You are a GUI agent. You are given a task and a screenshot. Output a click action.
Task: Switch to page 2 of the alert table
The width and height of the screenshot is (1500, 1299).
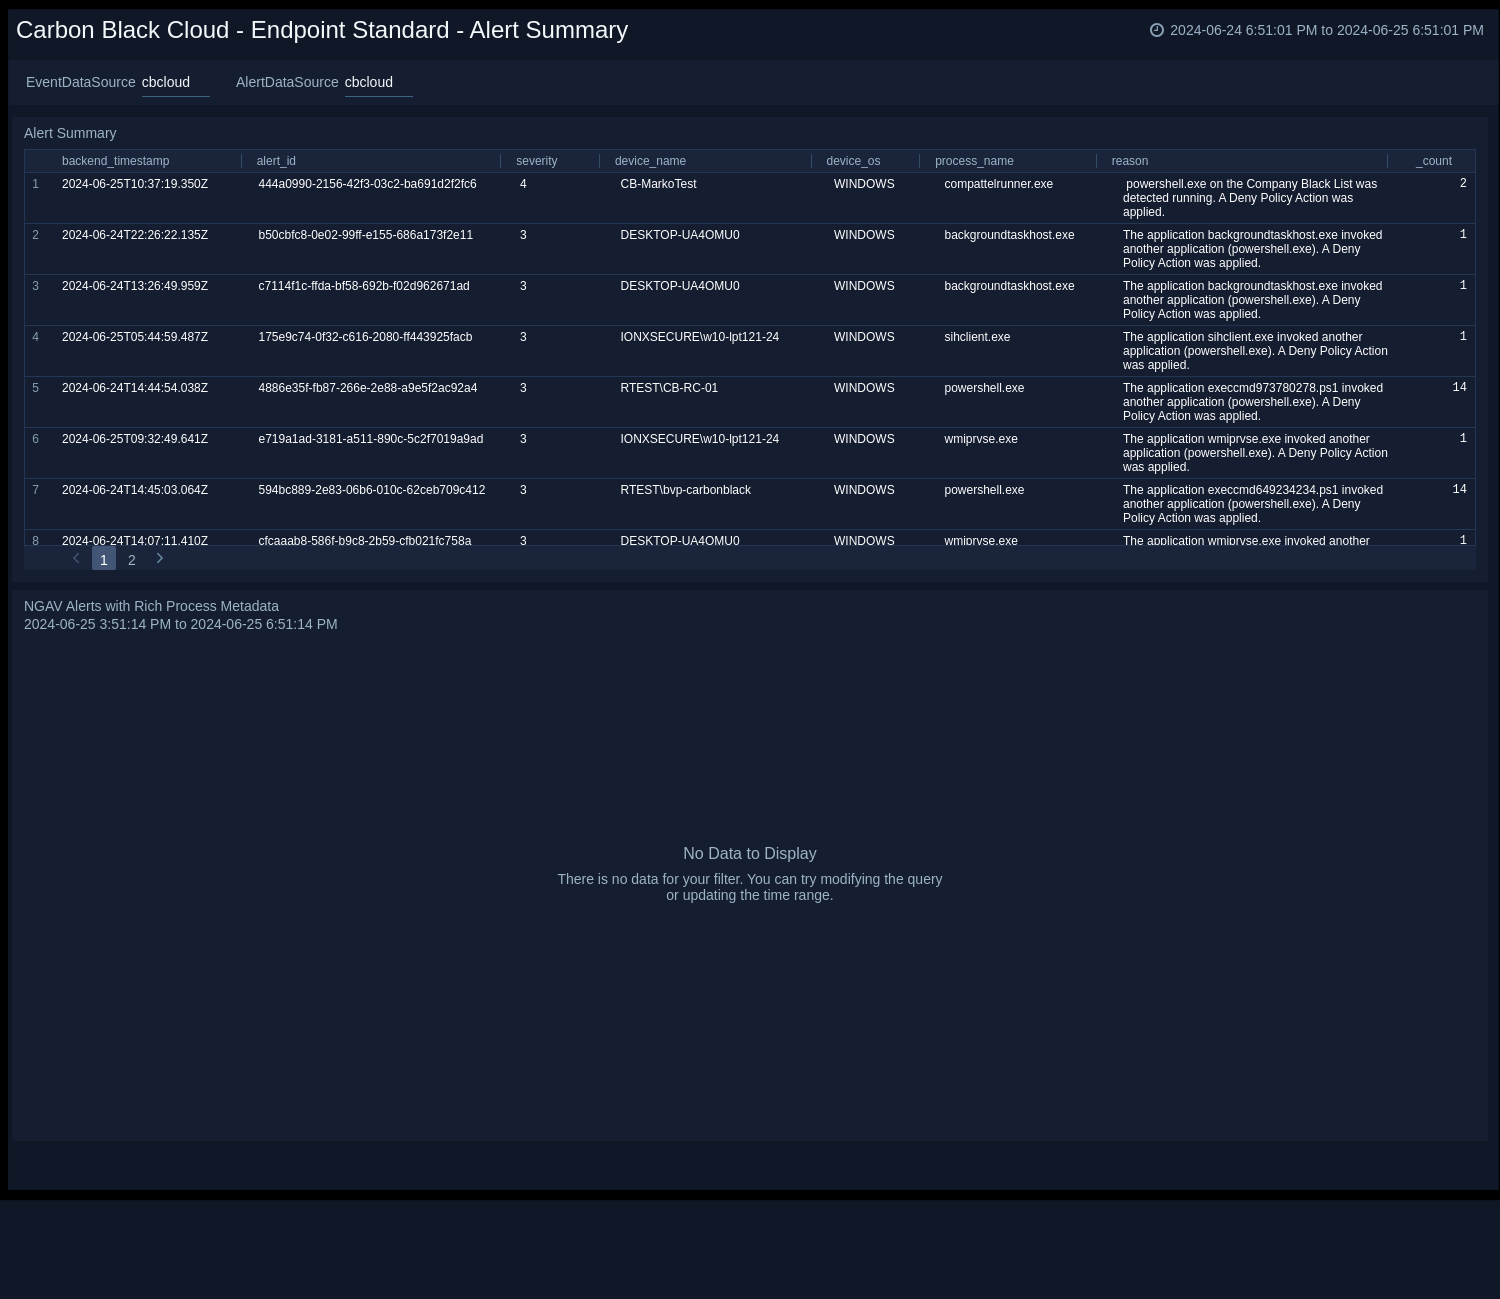click(x=131, y=559)
